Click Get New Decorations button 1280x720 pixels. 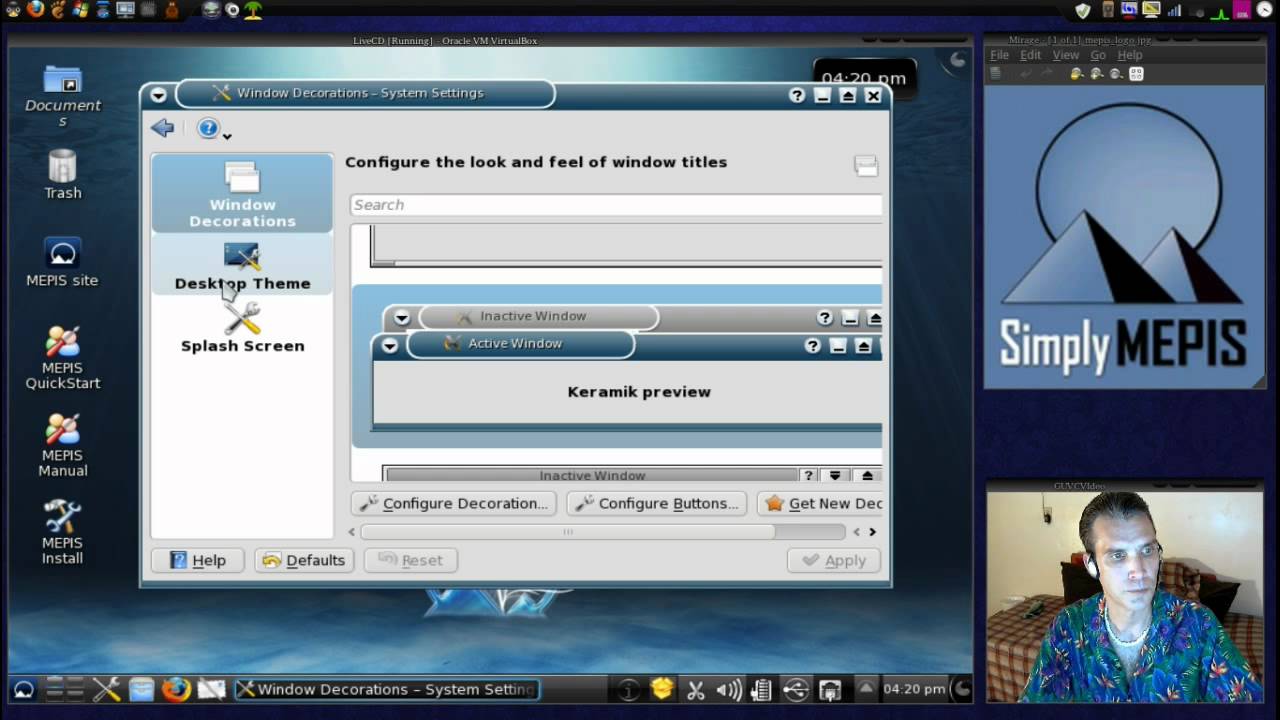pos(820,503)
